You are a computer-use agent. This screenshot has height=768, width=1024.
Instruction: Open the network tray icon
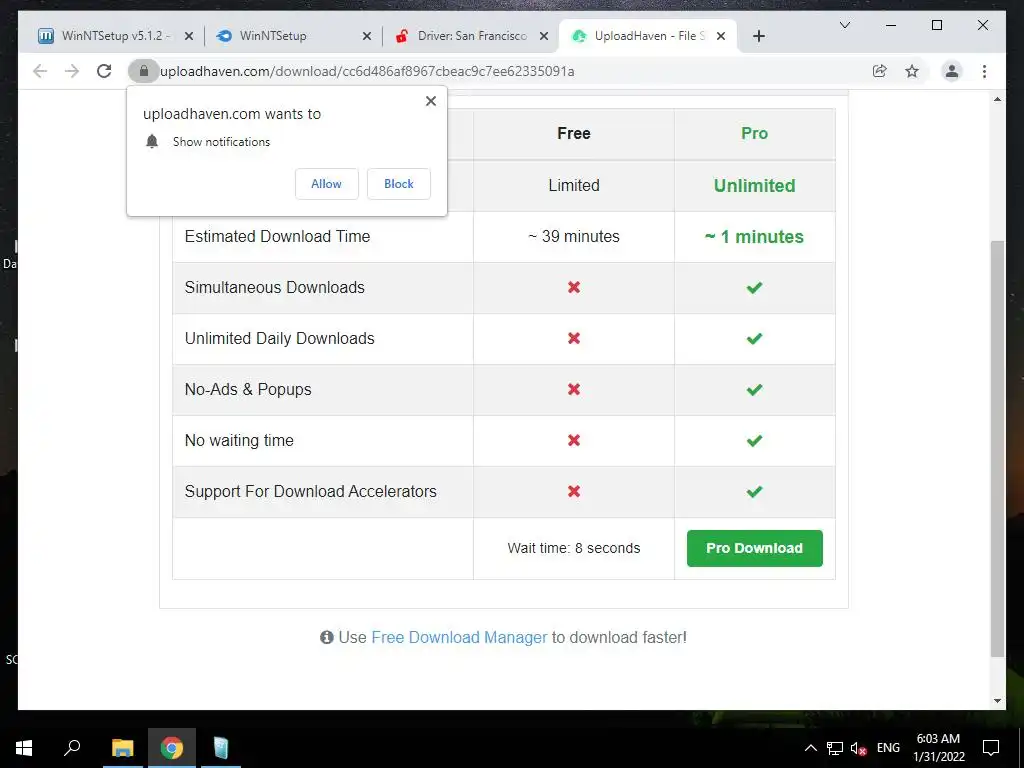835,748
